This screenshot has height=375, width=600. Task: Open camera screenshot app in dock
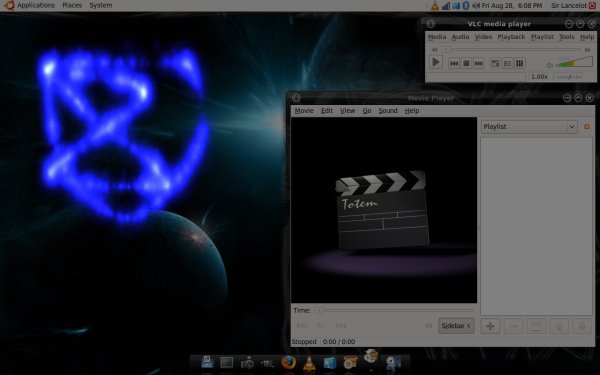247,362
